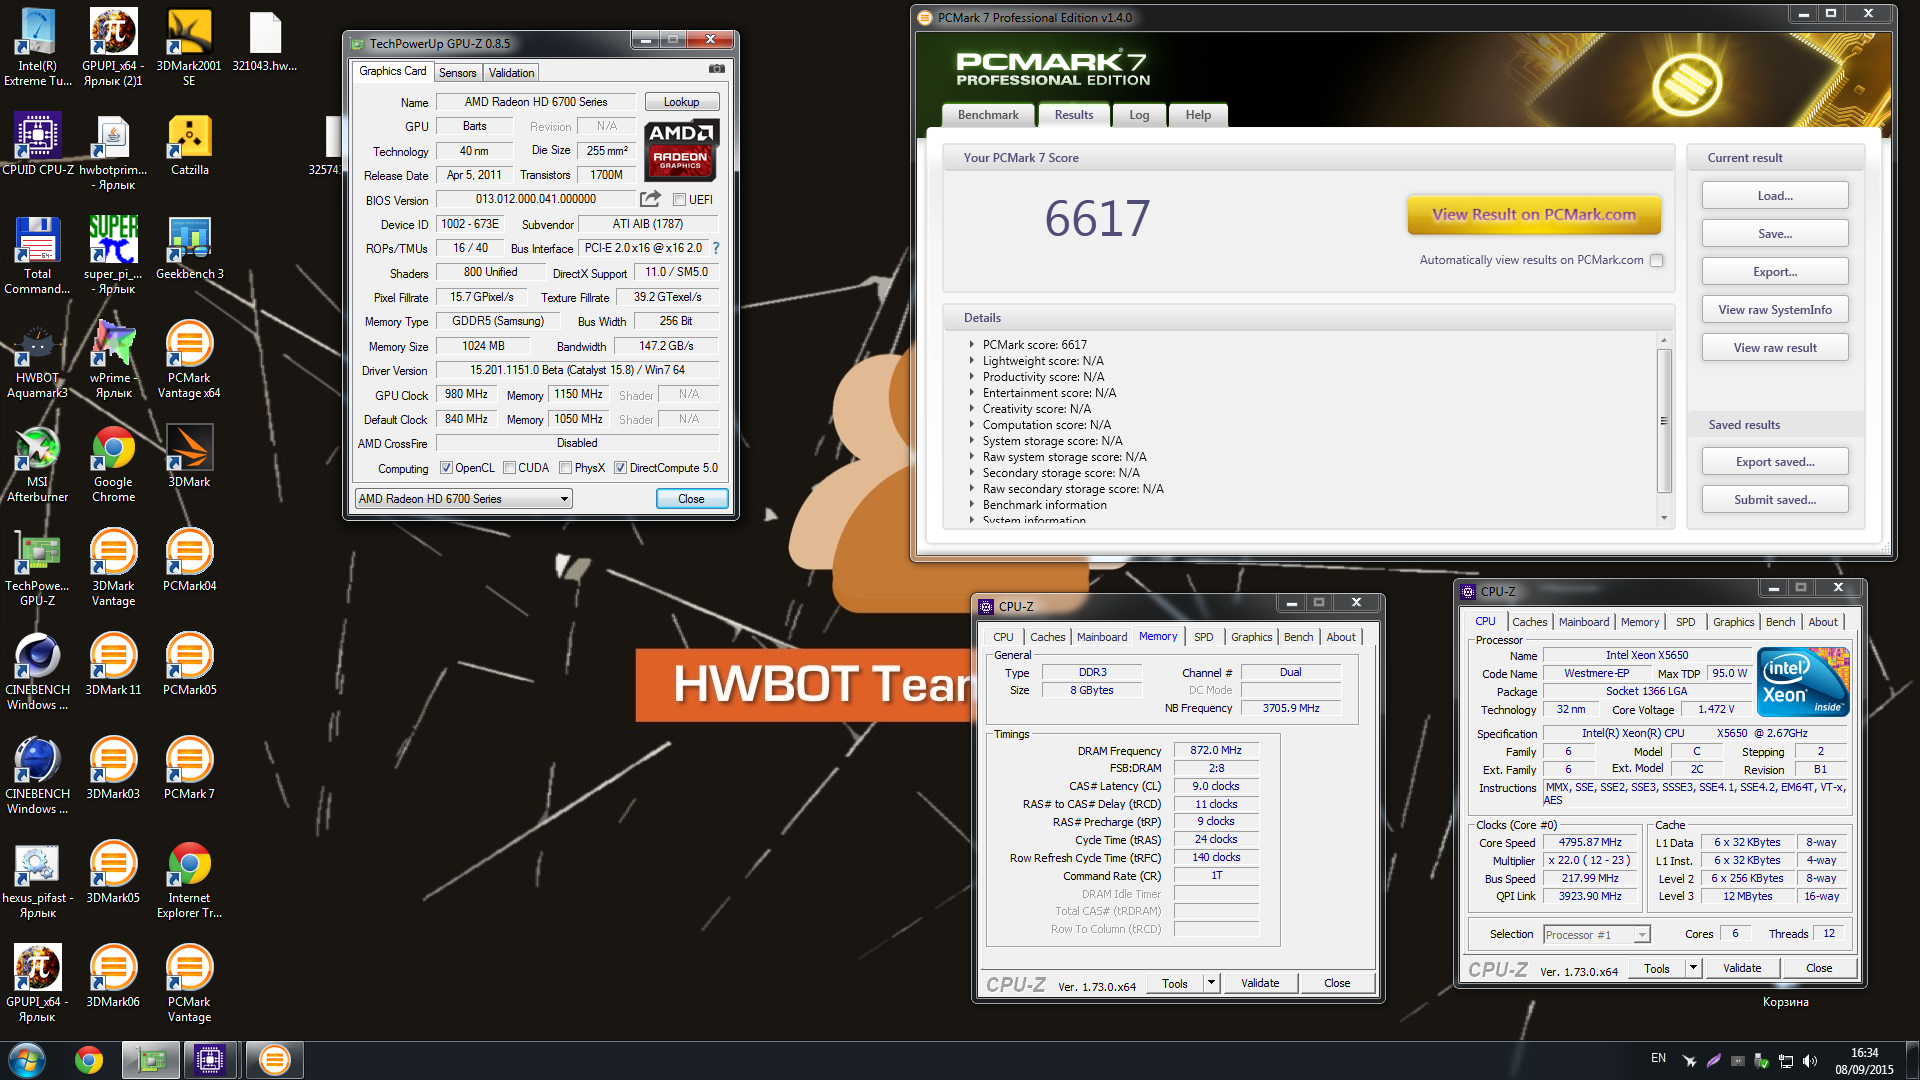Open Processor #1 selection dropdown in CPU-Z

tap(1596, 935)
